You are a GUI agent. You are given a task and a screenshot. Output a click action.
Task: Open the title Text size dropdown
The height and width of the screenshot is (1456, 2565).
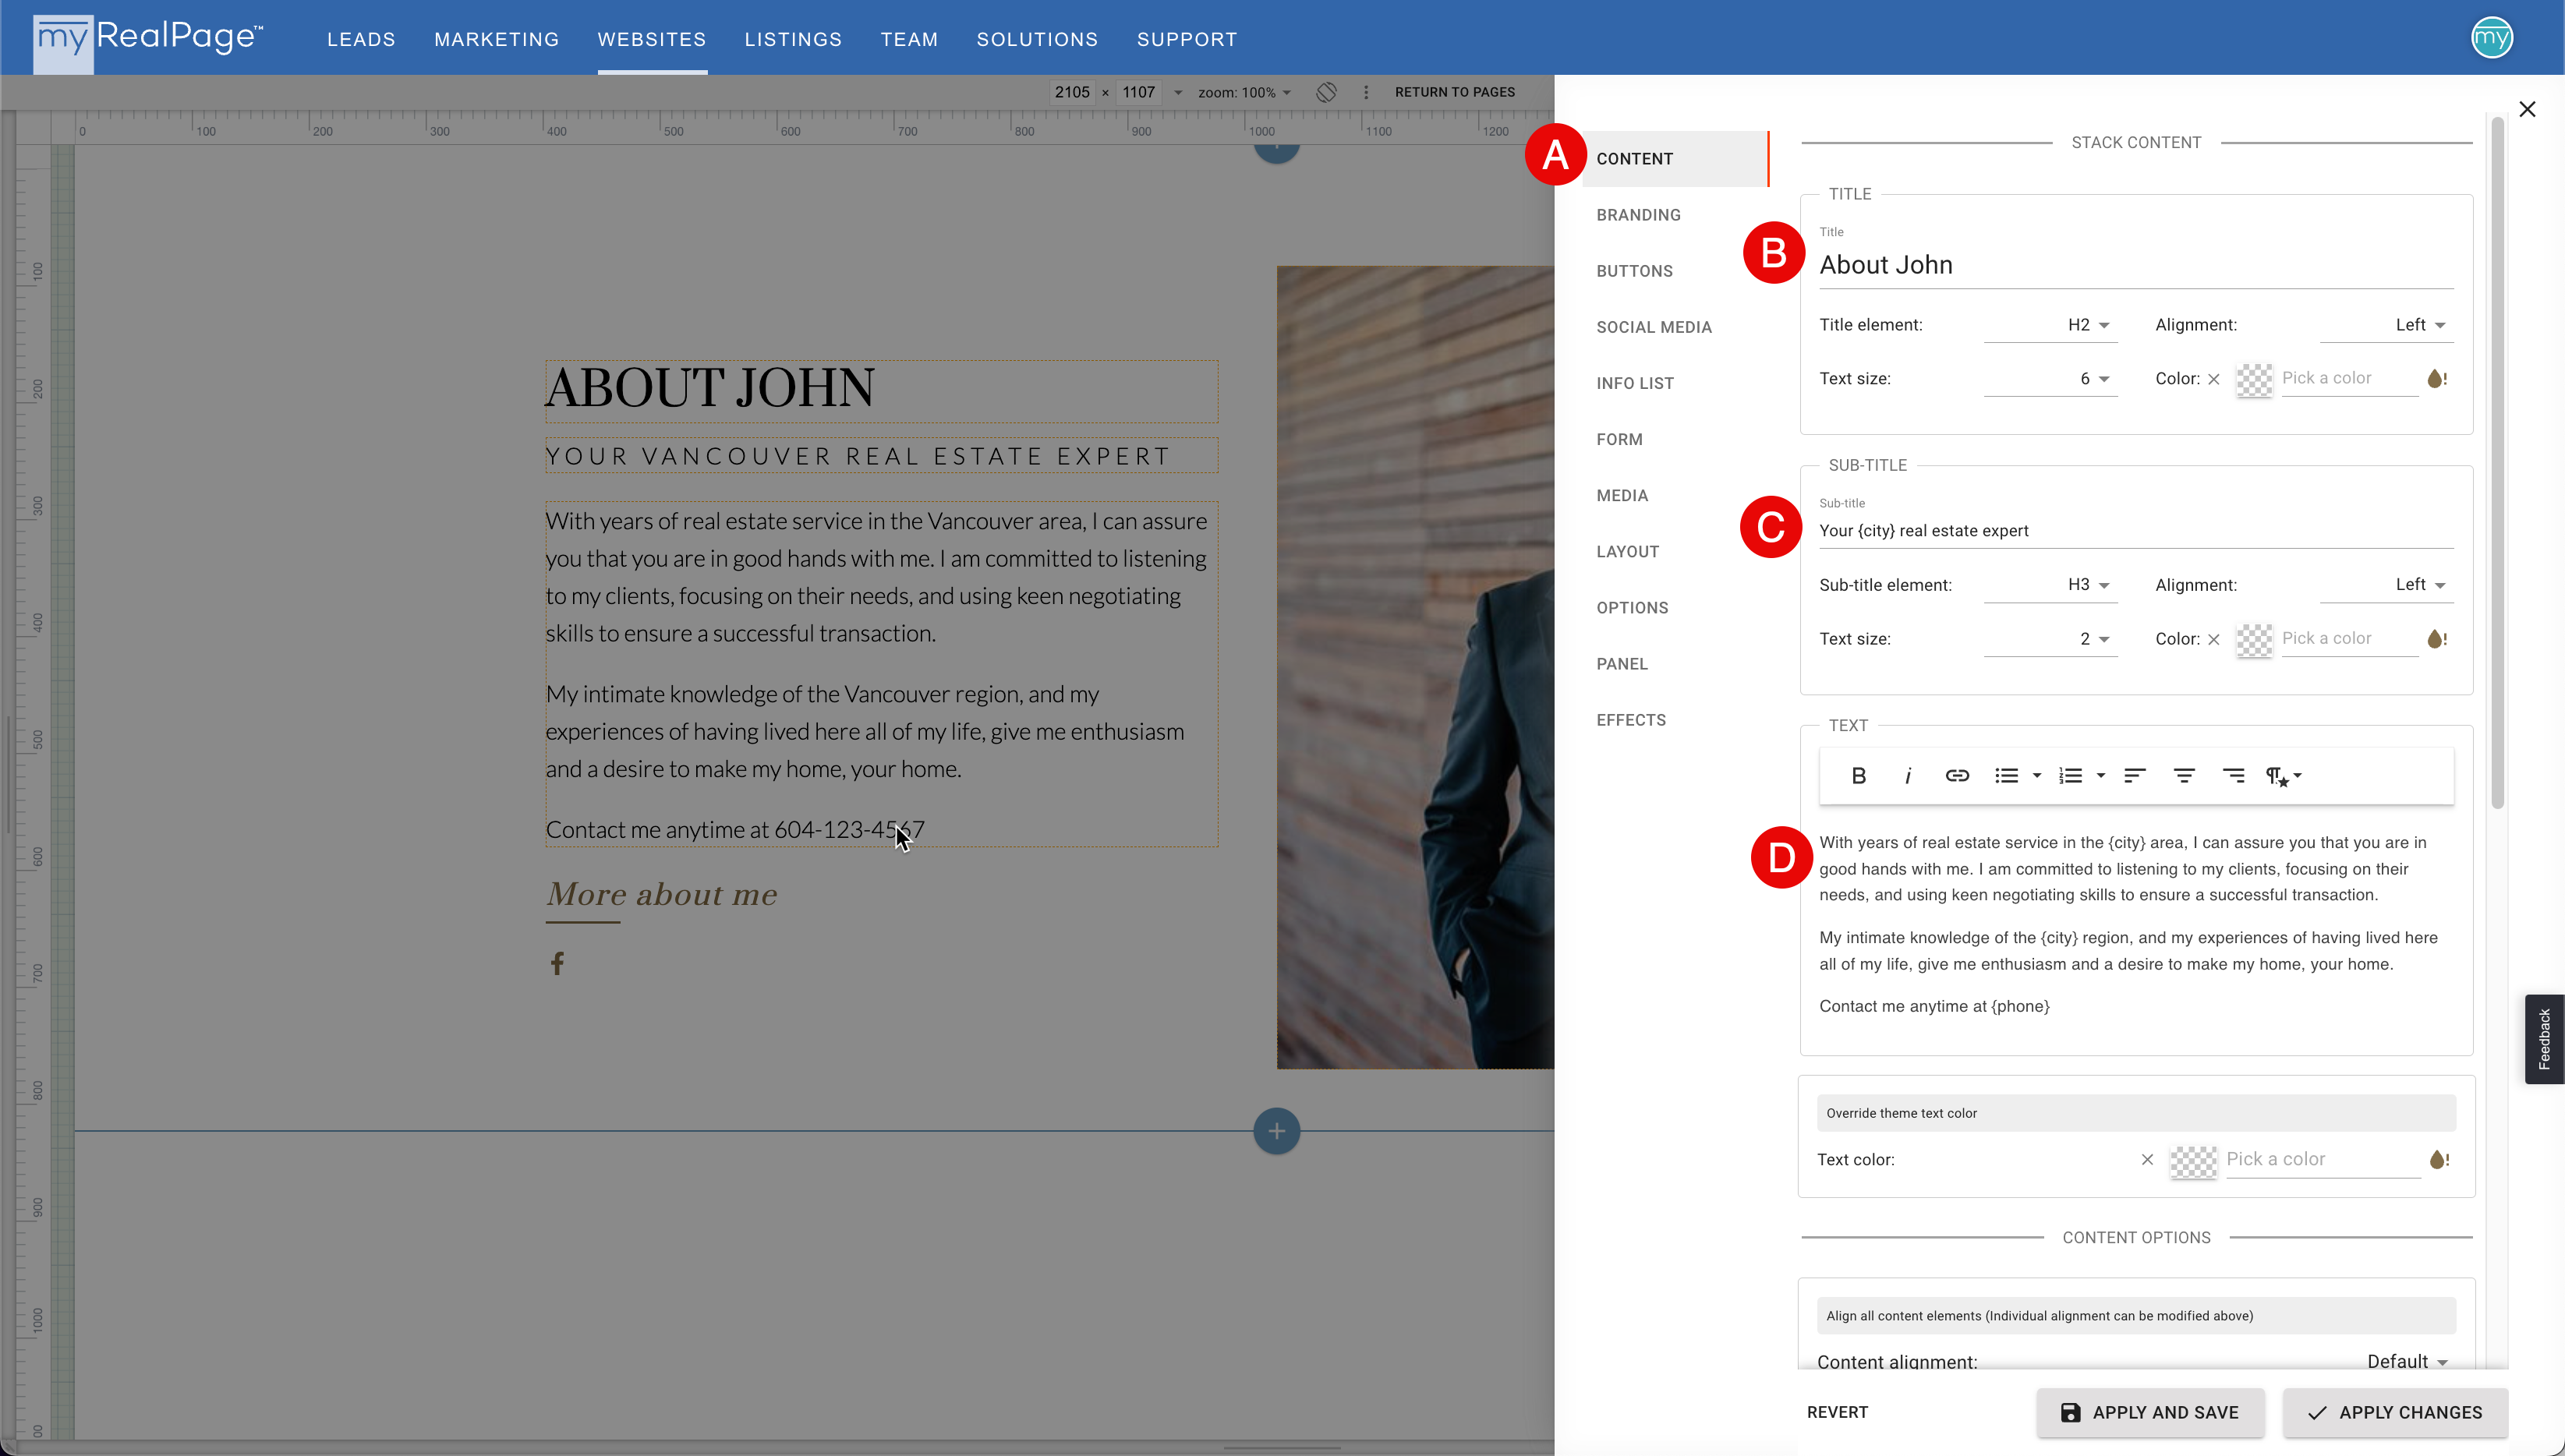[2050, 379]
